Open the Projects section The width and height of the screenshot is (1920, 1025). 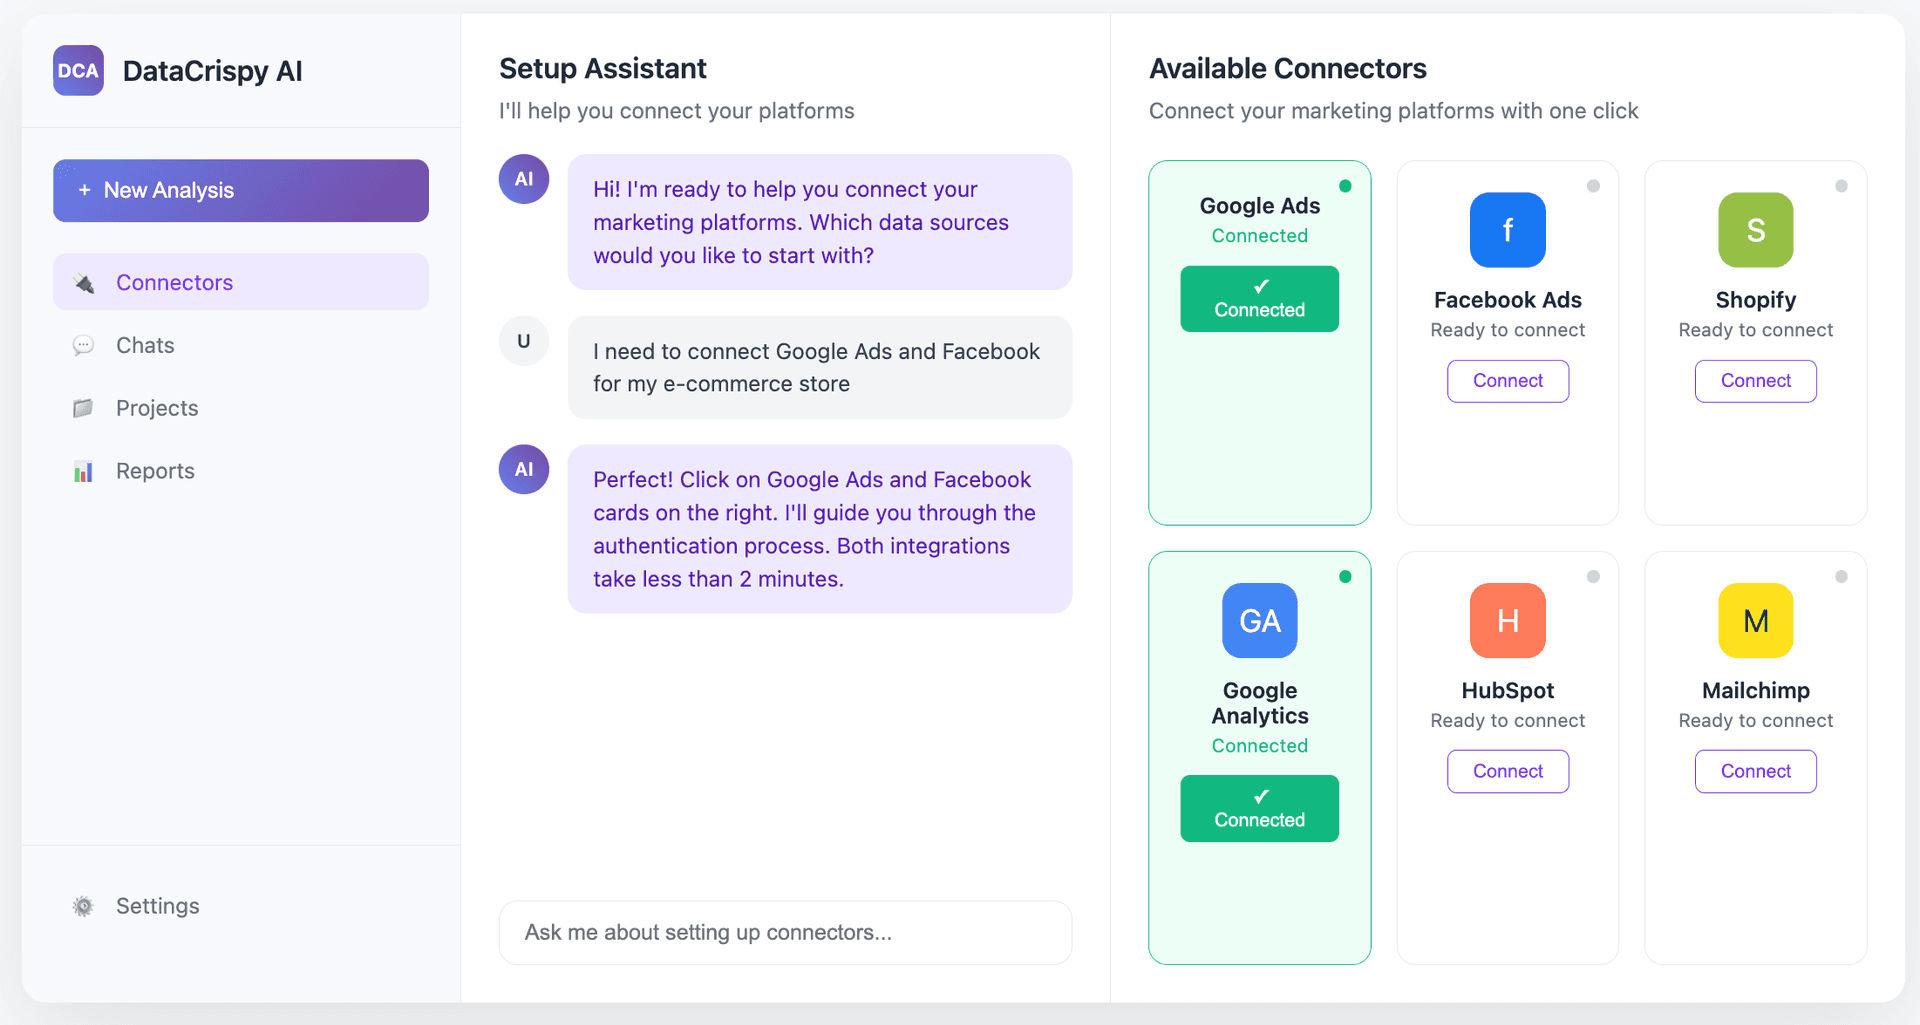point(156,409)
